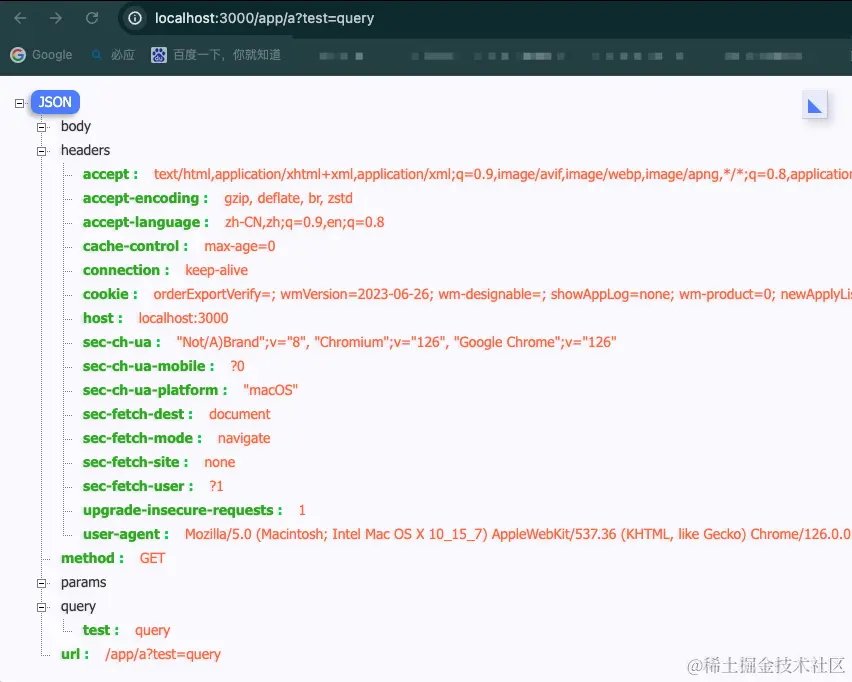Click the blue corner triangle icon
852x682 pixels.
tap(815, 105)
